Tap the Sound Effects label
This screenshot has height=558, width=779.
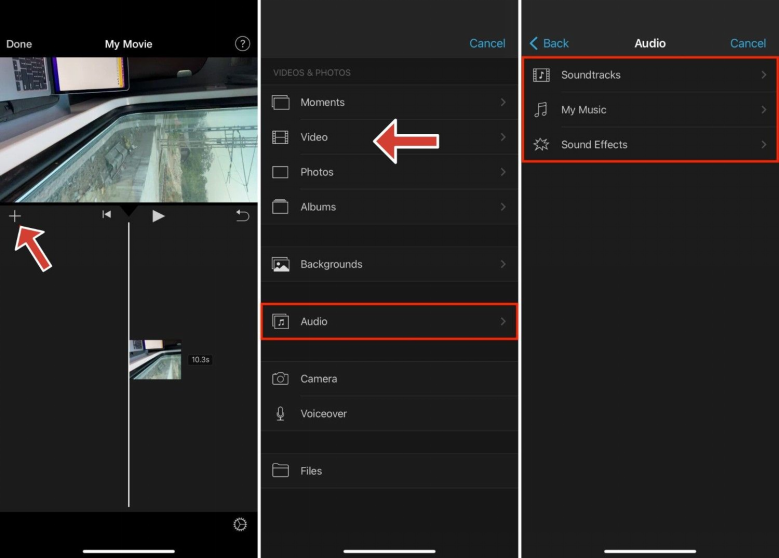[594, 145]
